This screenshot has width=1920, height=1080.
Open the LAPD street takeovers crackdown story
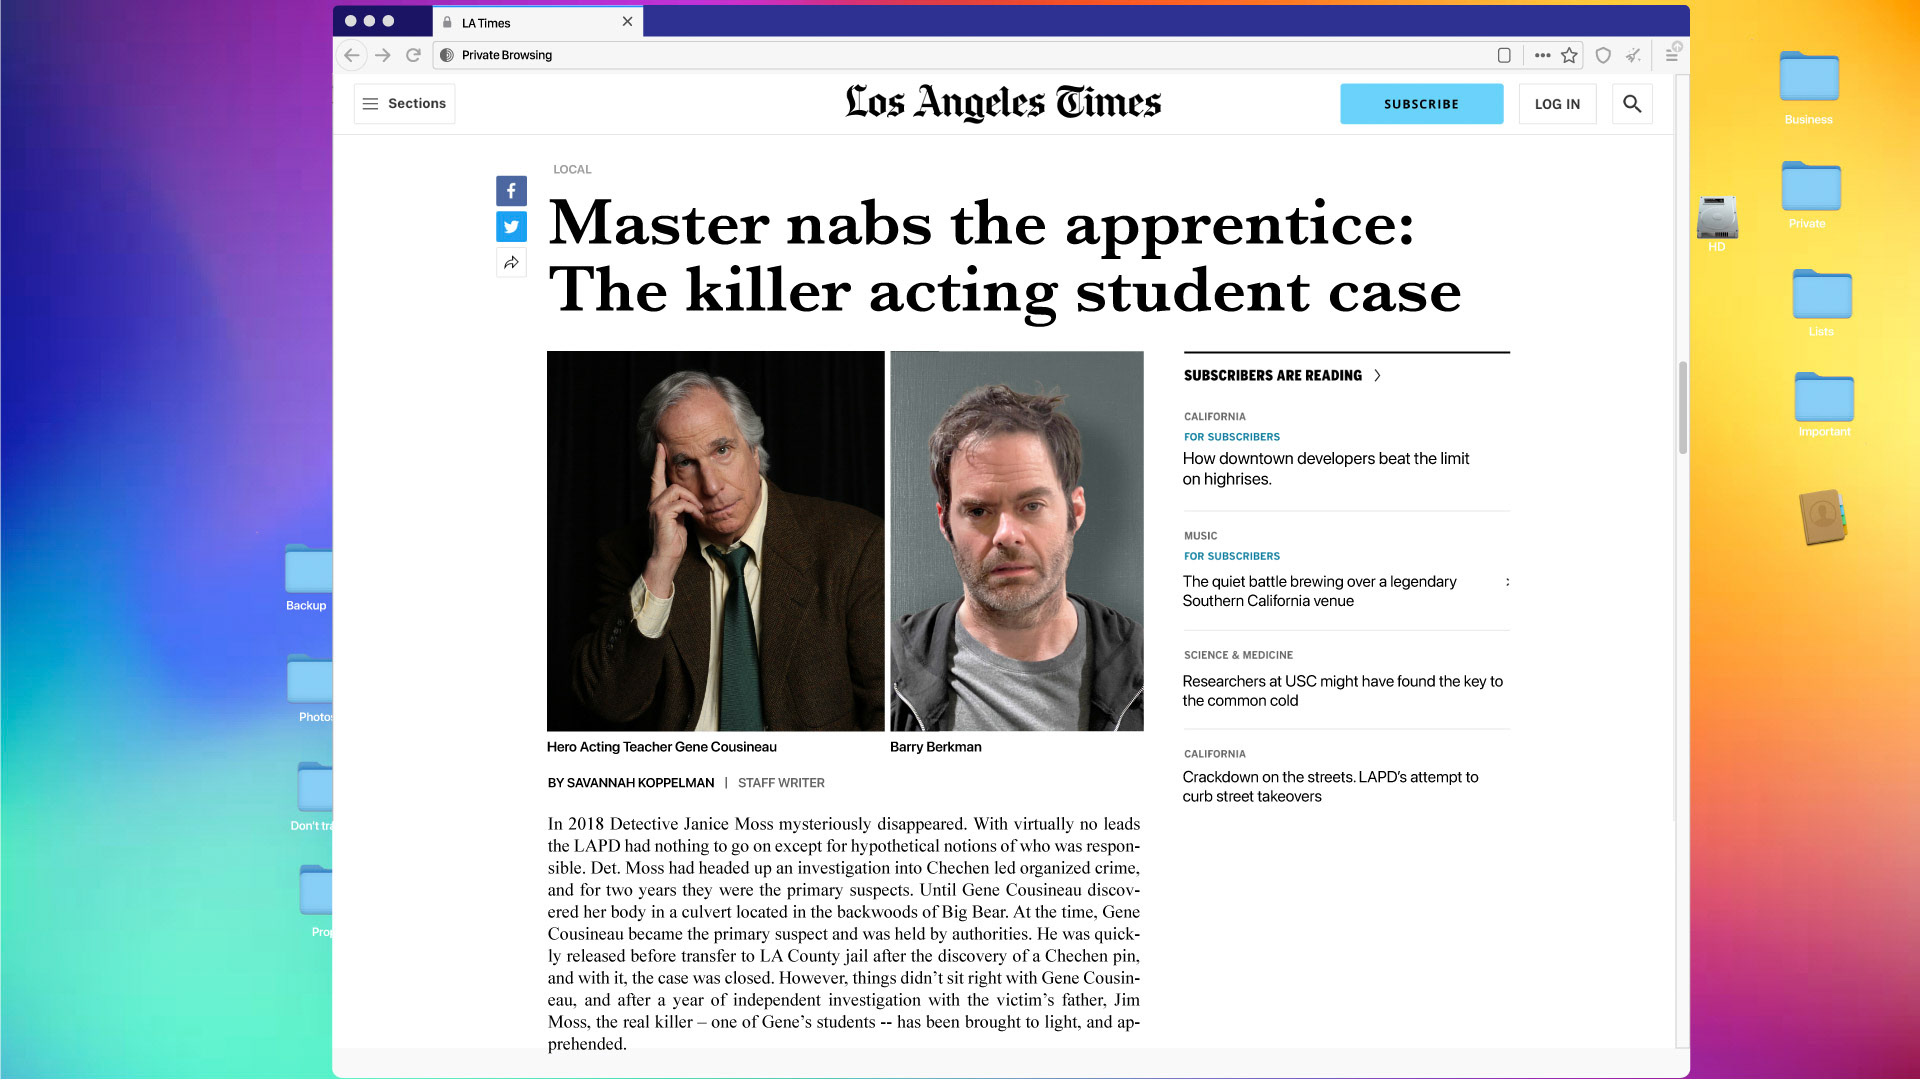pos(1330,787)
